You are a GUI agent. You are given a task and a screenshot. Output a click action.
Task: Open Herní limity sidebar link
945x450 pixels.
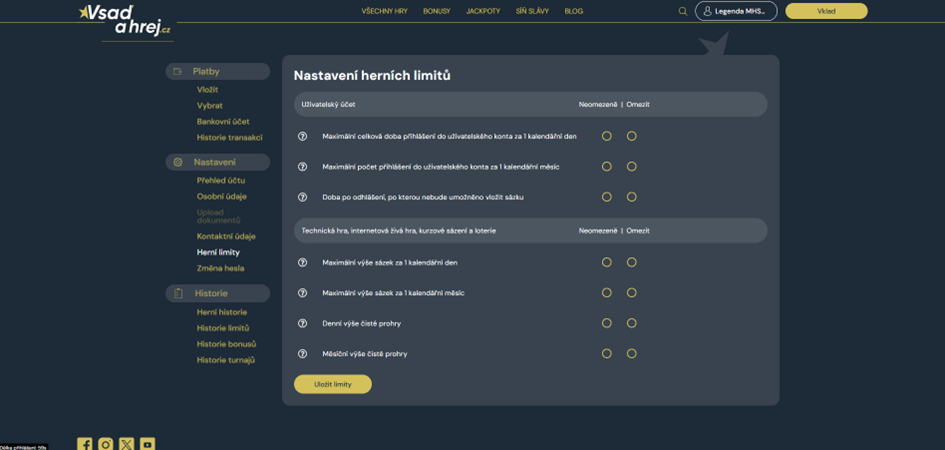pos(218,252)
